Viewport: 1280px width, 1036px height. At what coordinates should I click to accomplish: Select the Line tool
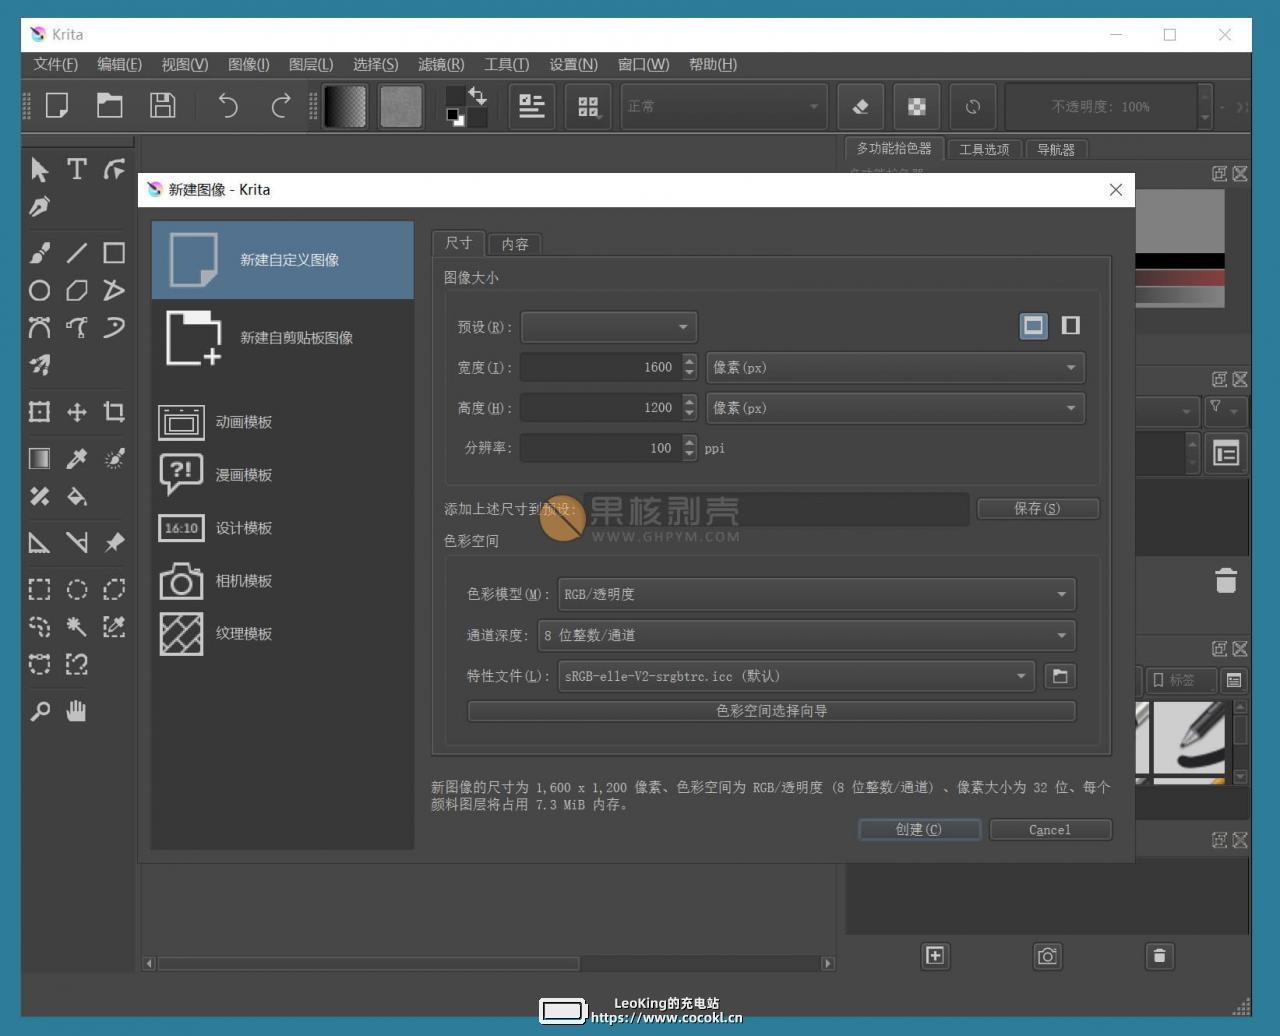click(x=77, y=253)
